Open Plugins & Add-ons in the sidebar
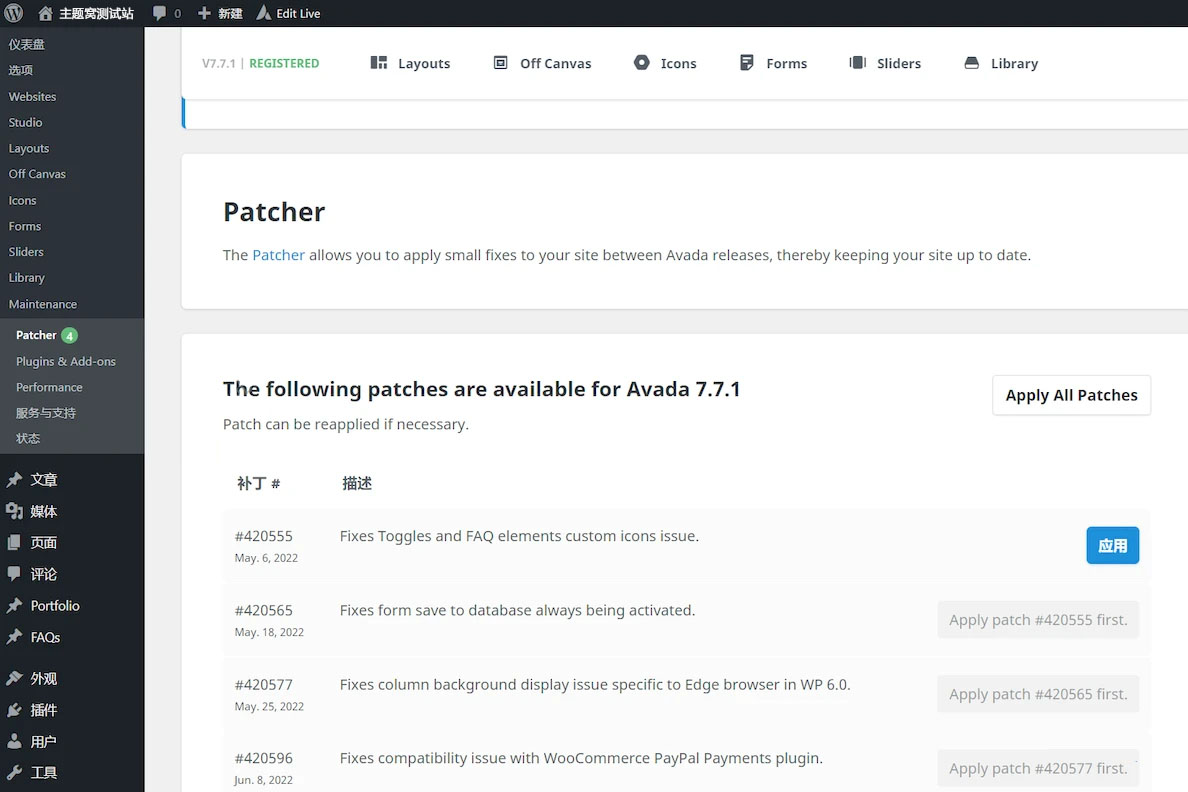 click(66, 362)
